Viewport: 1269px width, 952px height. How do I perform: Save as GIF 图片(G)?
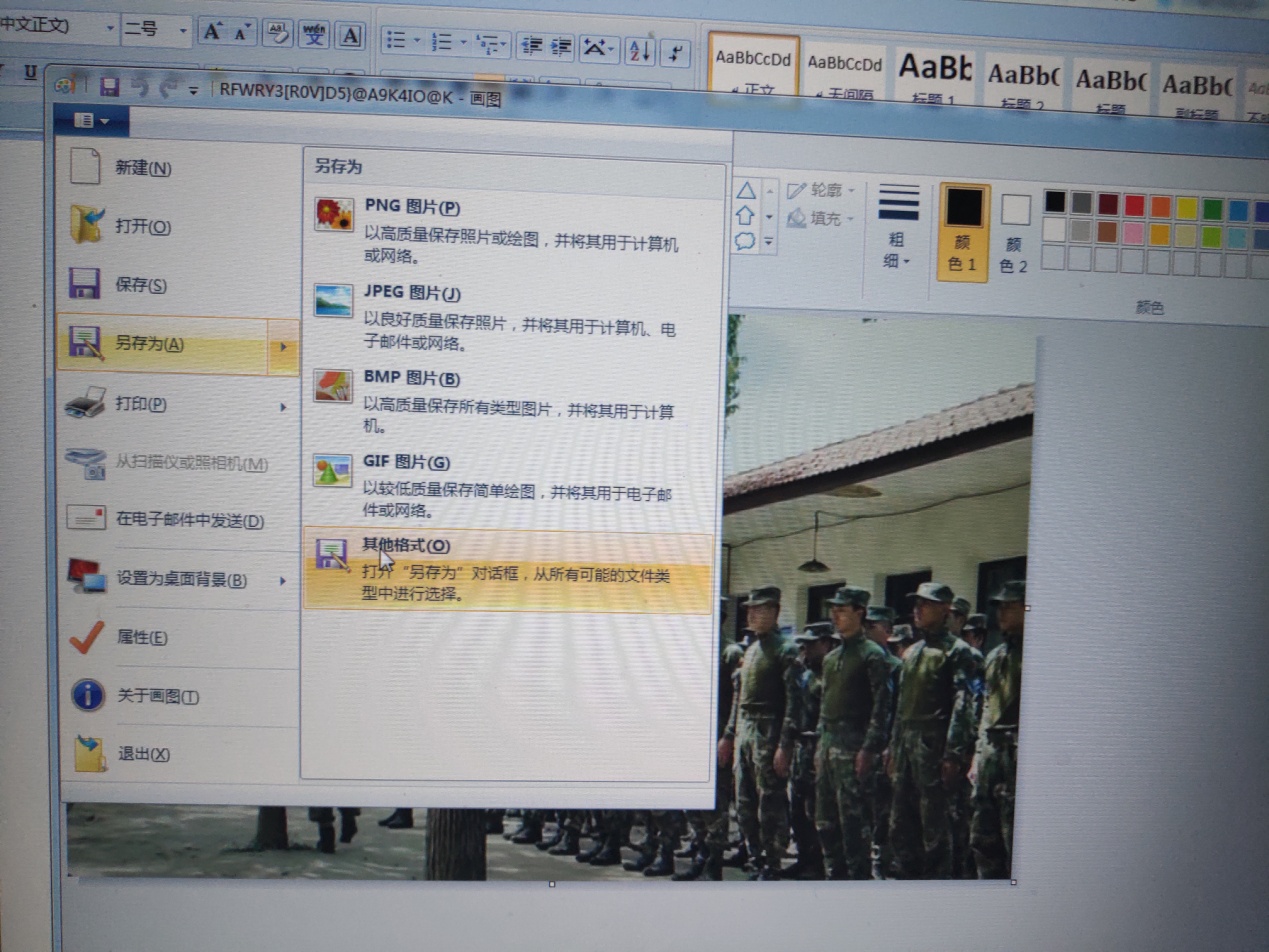click(512, 485)
